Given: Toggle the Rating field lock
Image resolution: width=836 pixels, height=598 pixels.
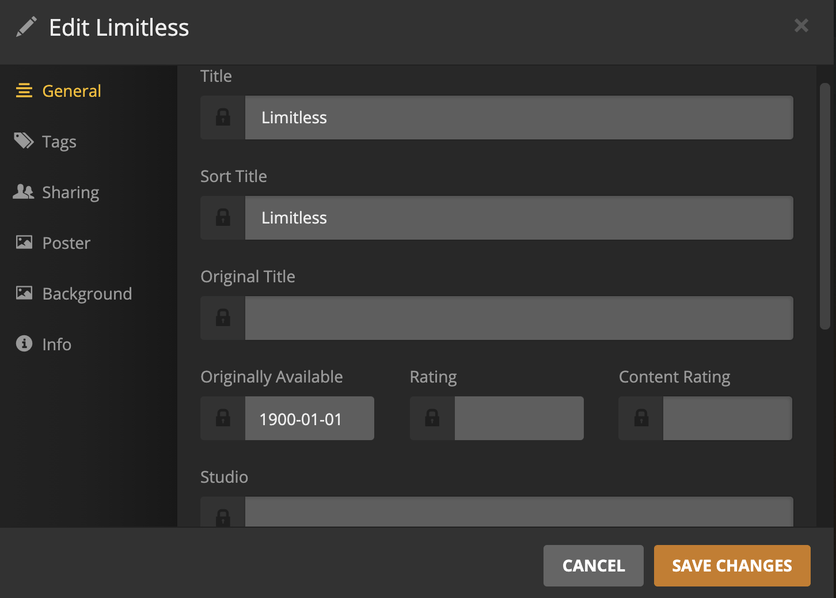Looking at the screenshot, I should [x=432, y=419].
